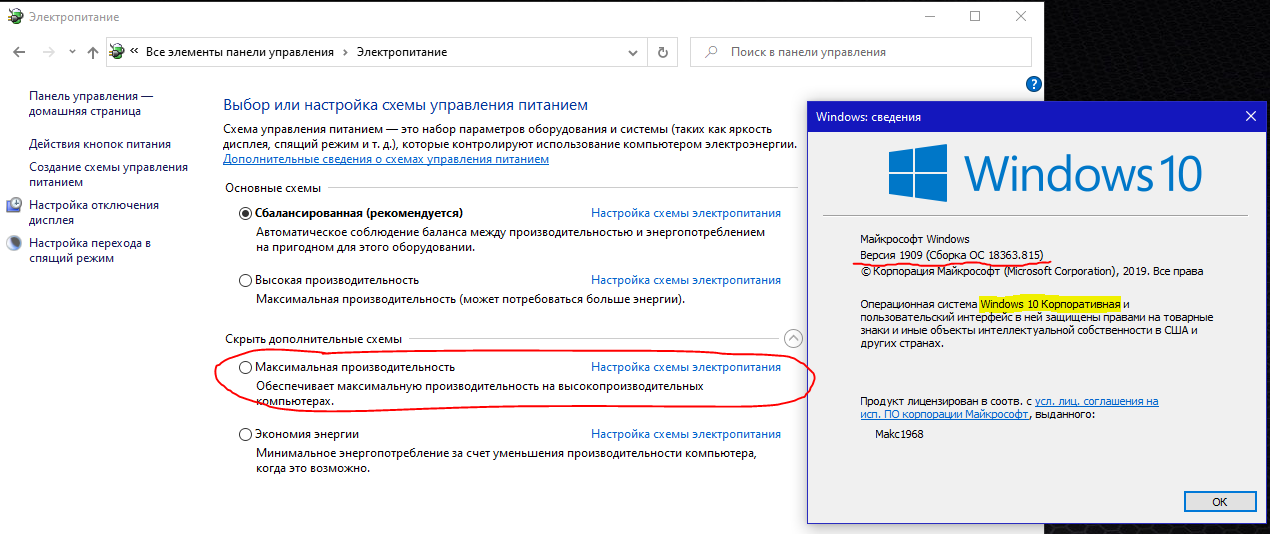
Task: Open plan settings for Сбалансированная
Action: [686, 213]
